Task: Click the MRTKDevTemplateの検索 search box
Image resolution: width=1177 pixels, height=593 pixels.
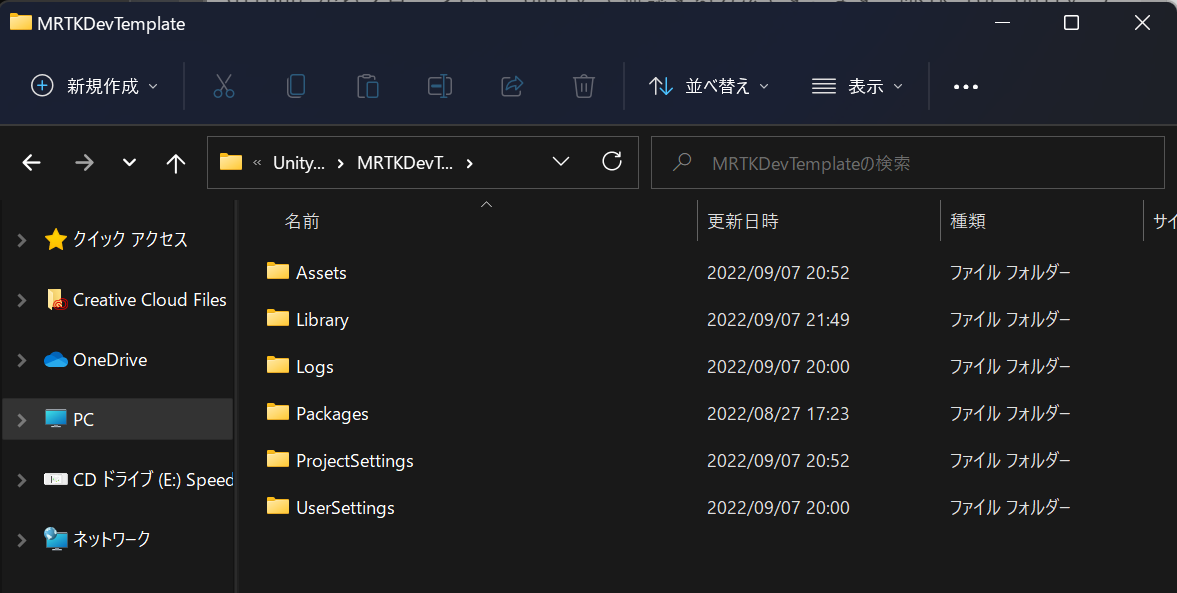Action: point(908,162)
